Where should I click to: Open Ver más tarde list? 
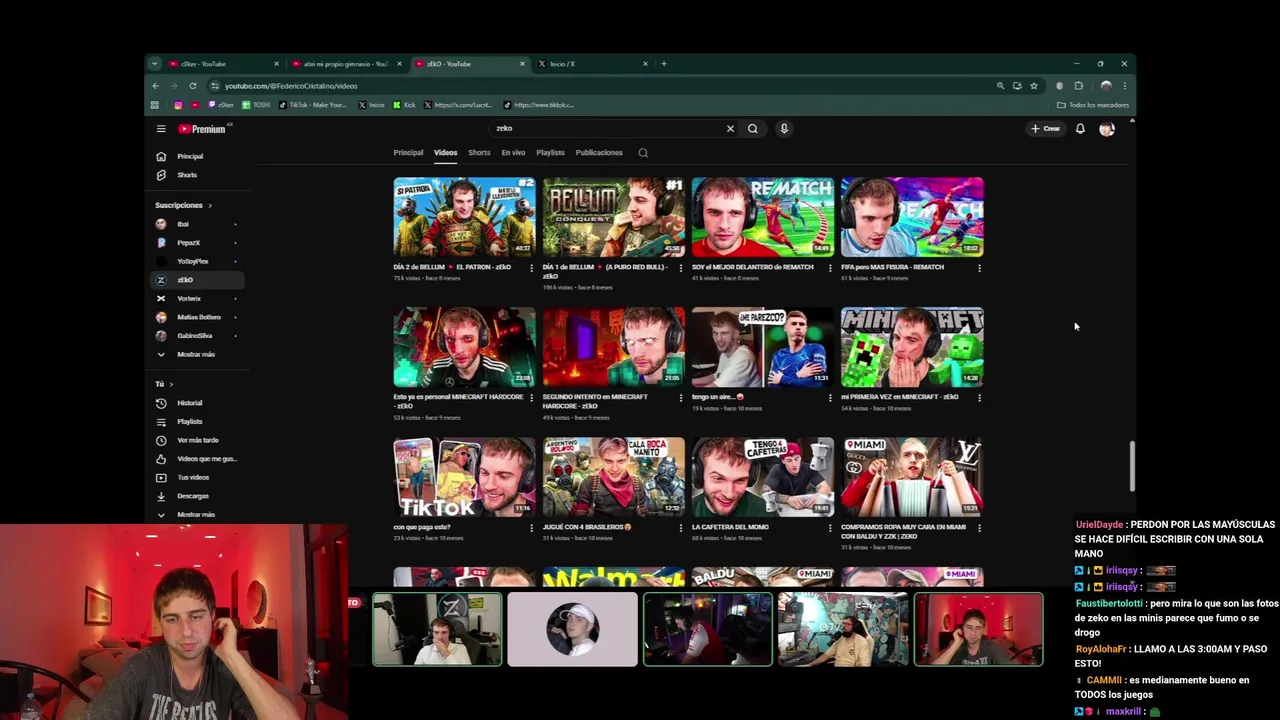[x=198, y=440]
